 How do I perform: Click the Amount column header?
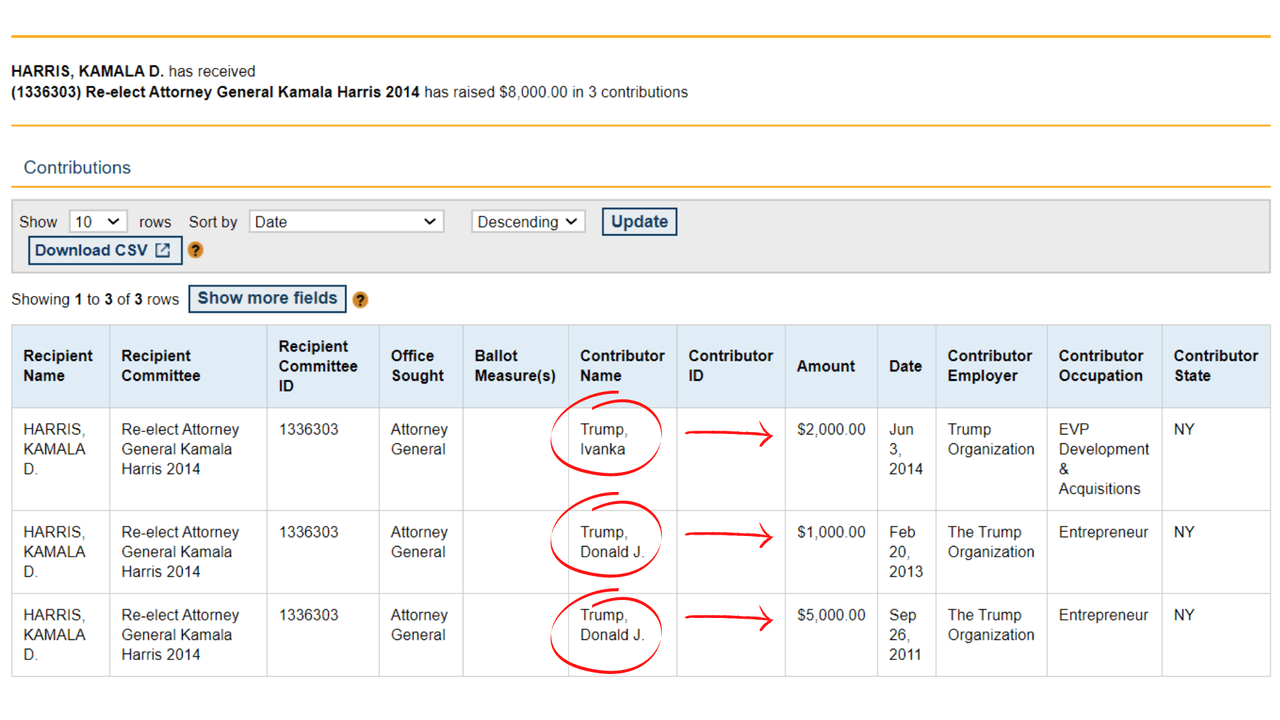pyautogui.click(x=825, y=366)
